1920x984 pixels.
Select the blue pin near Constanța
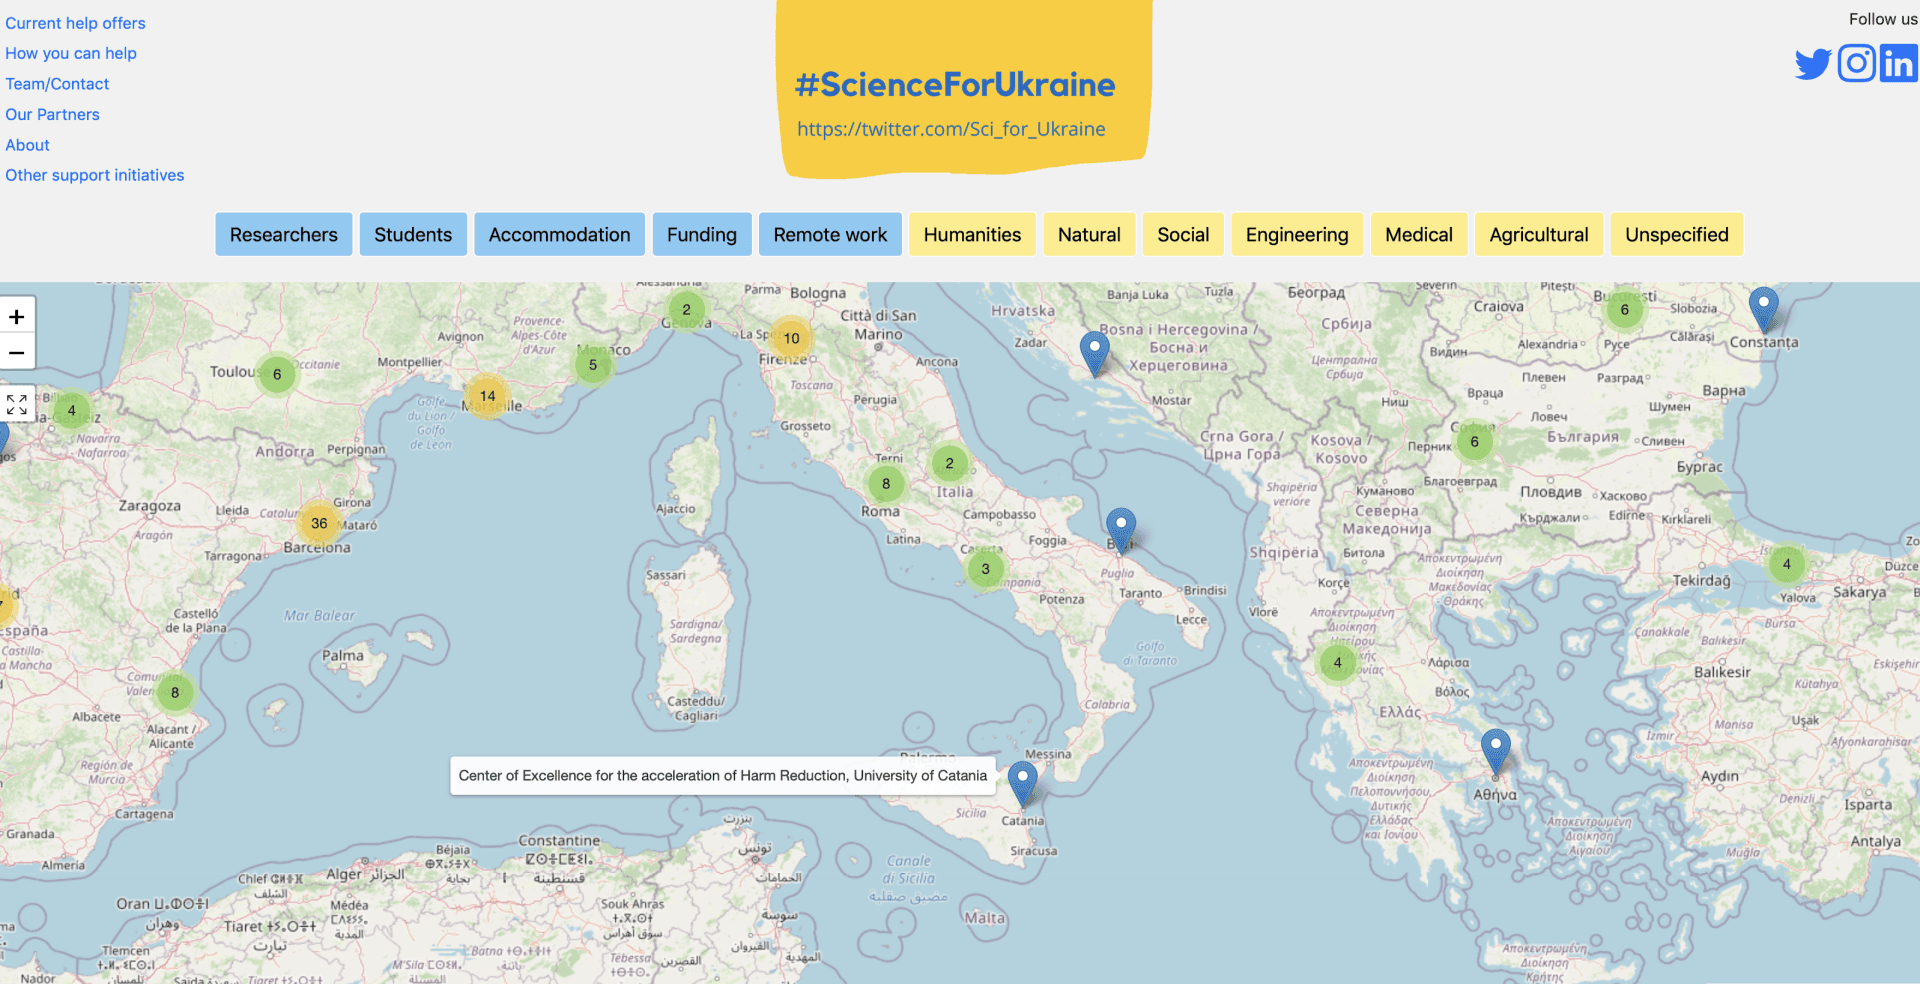point(1763,306)
